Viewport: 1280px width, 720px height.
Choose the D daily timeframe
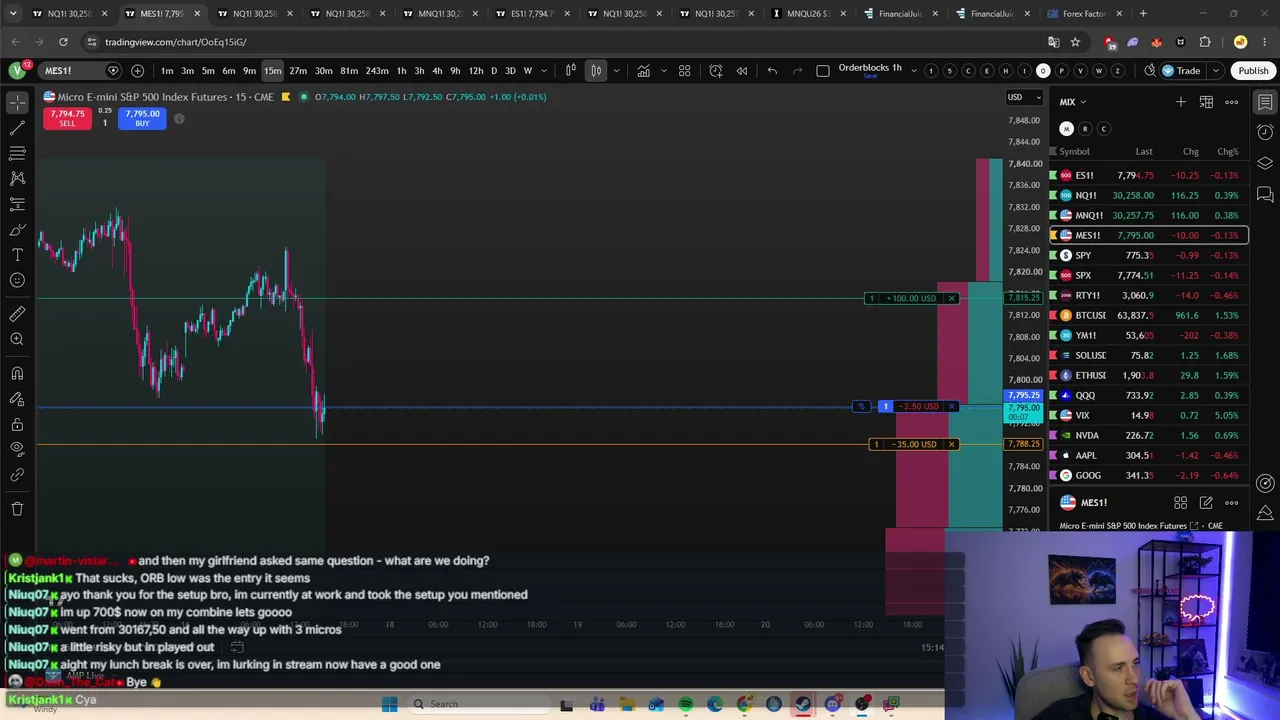pos(493,71)
